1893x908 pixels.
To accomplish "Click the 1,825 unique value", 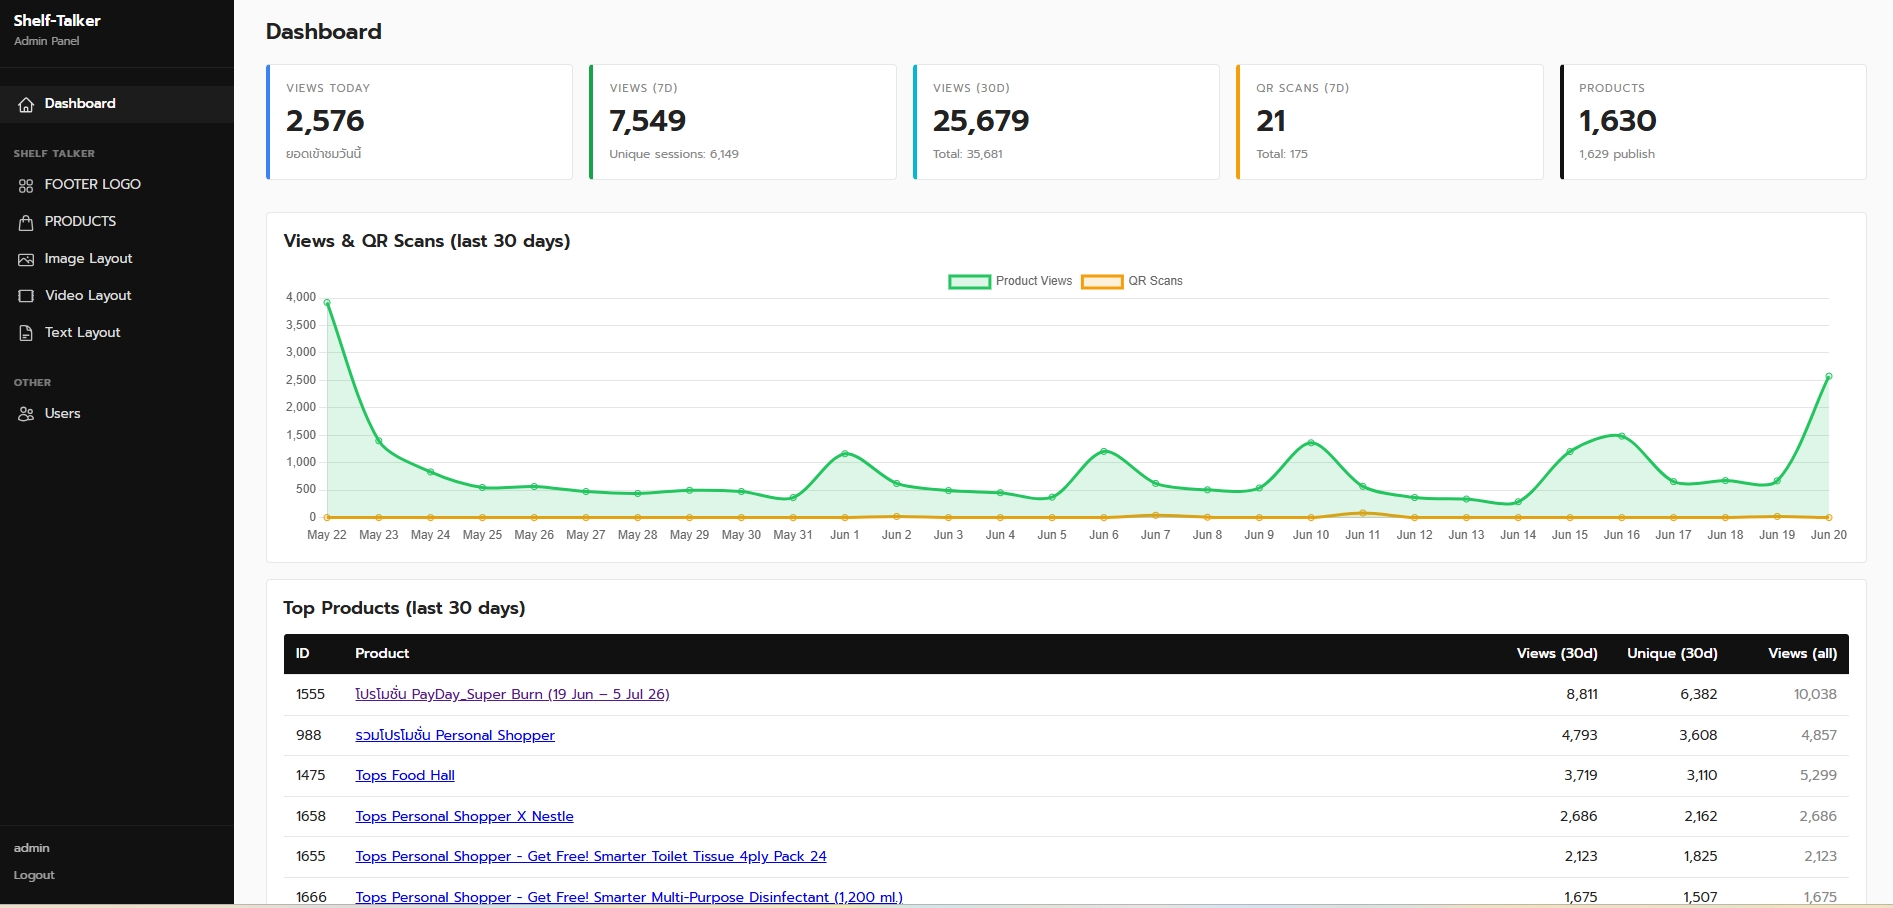I will [1700, 856].
